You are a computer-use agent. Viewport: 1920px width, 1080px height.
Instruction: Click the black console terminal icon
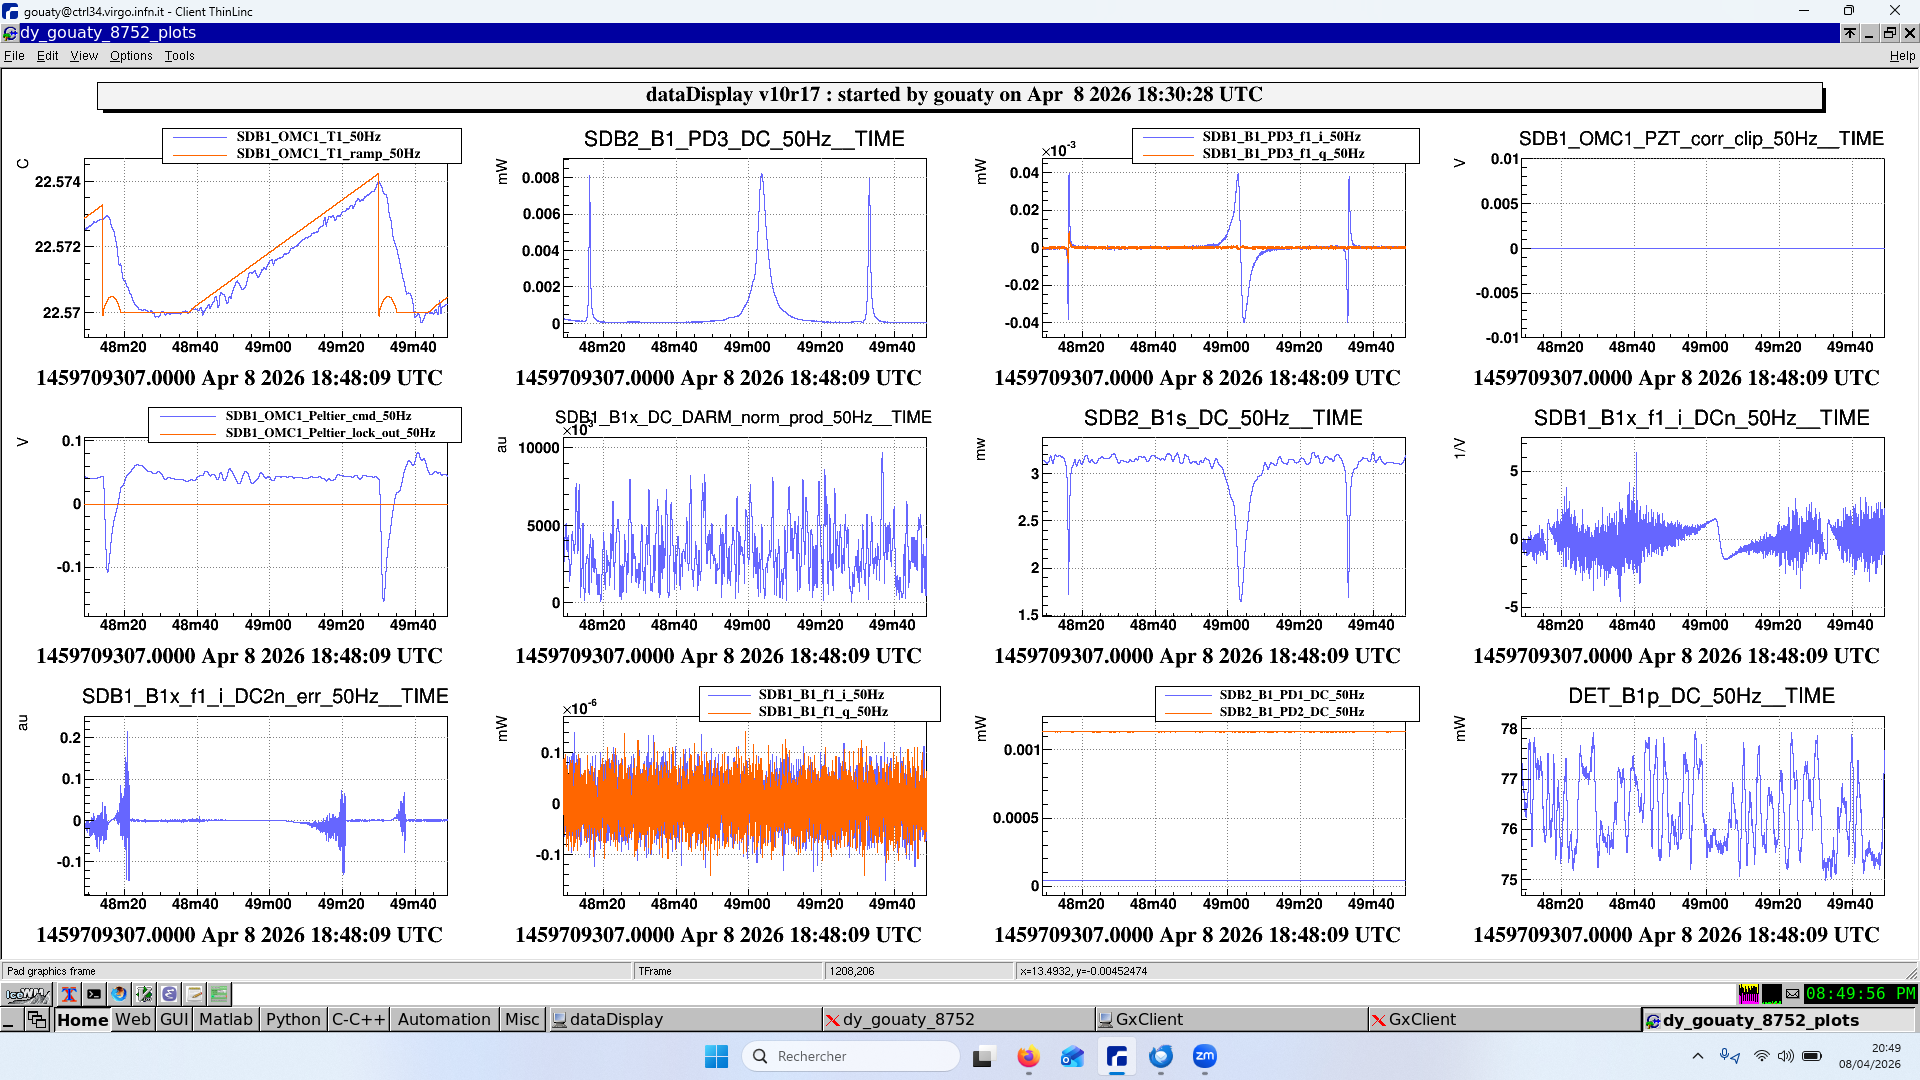94,994
